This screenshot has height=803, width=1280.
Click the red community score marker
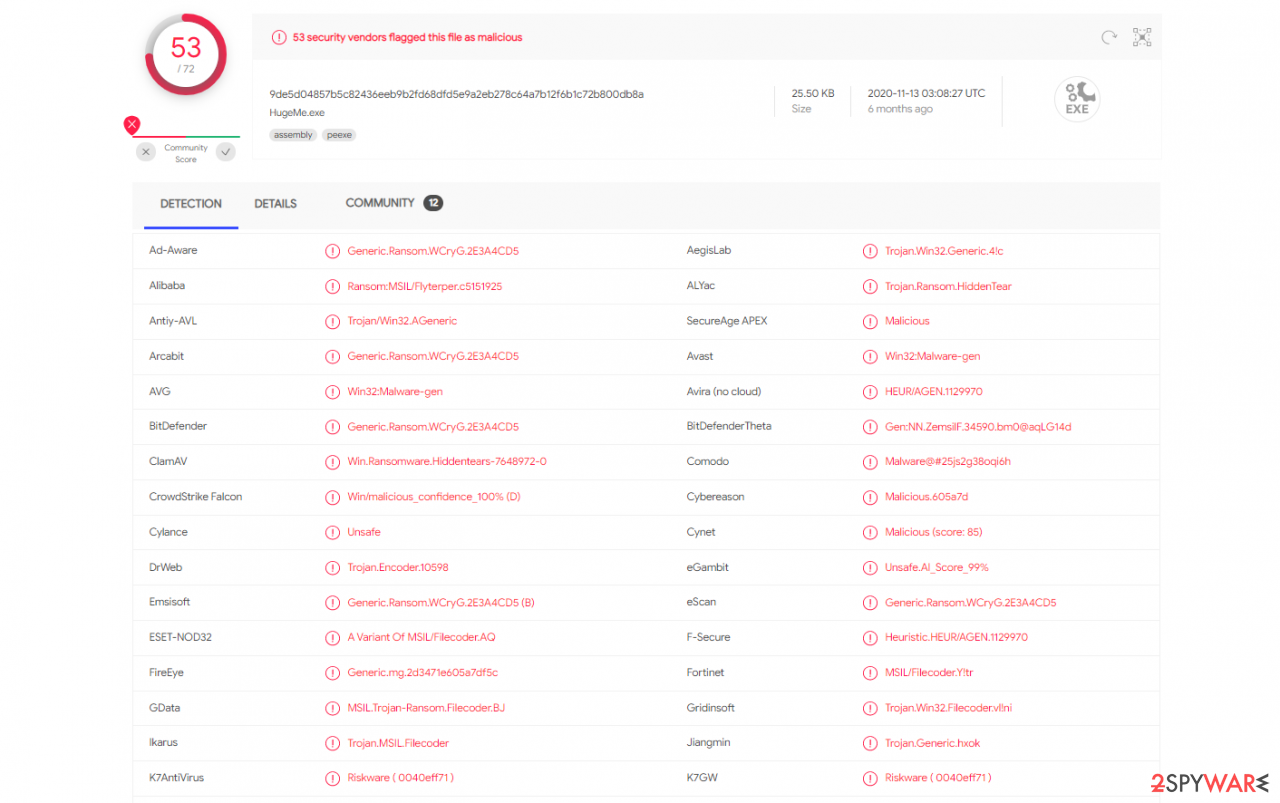coord(131,125)
